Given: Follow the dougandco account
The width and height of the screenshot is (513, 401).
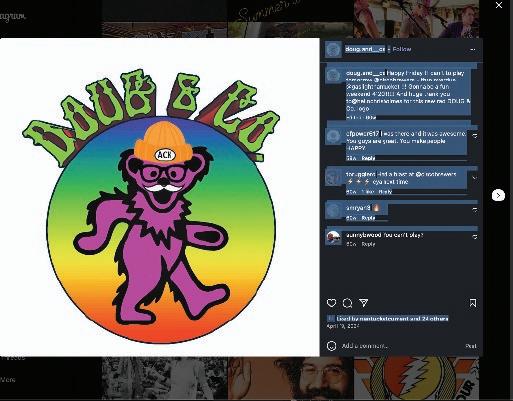Looking at the screenshot, I should tap(402, 49).
